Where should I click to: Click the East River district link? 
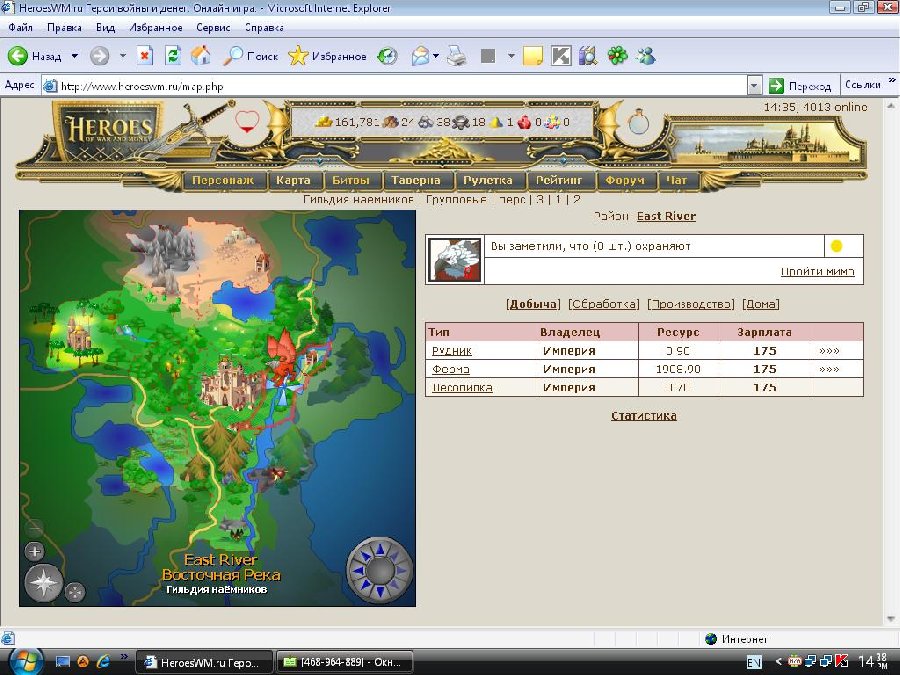point(666,216)
